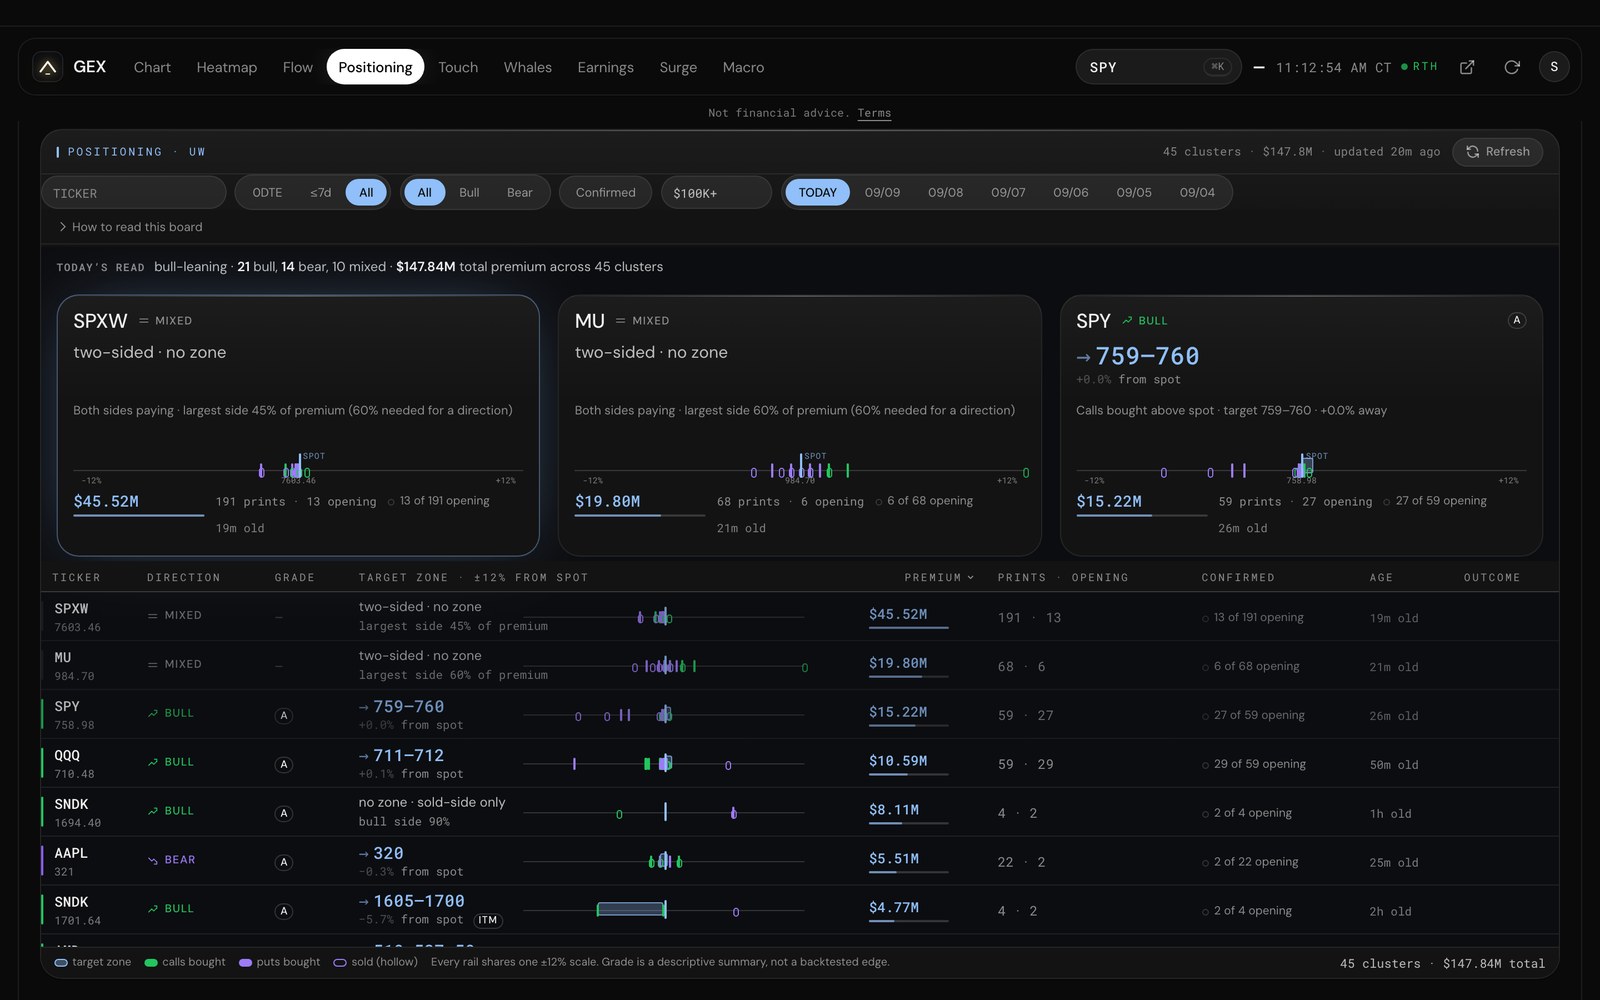
Task: Click the SPY symbol search box
Action: pos(1158,67)
